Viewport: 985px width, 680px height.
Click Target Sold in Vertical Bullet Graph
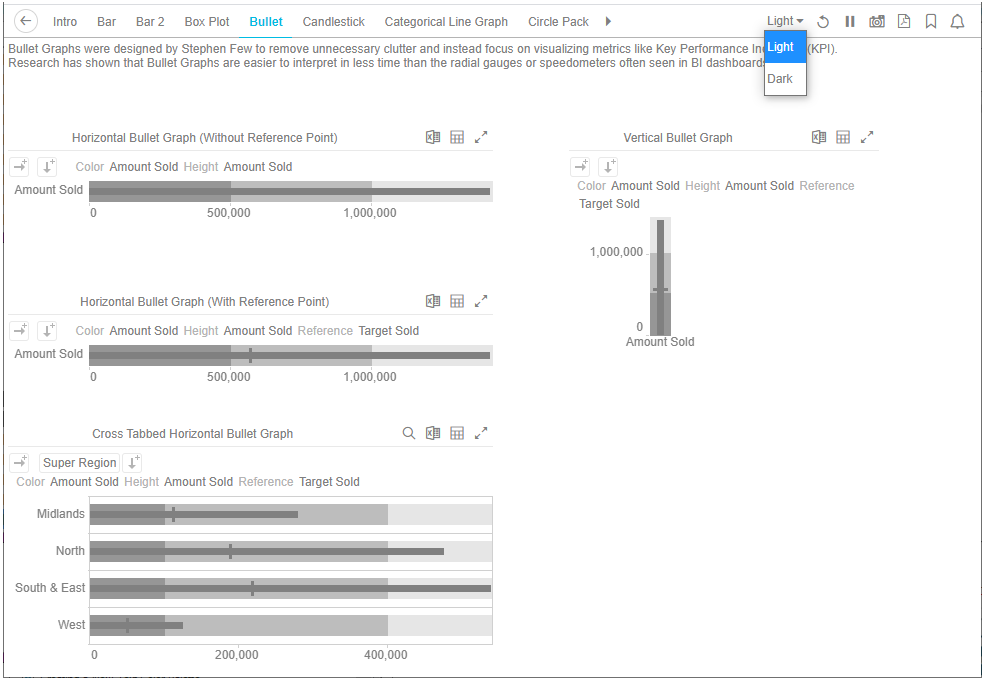click(609, 204)
